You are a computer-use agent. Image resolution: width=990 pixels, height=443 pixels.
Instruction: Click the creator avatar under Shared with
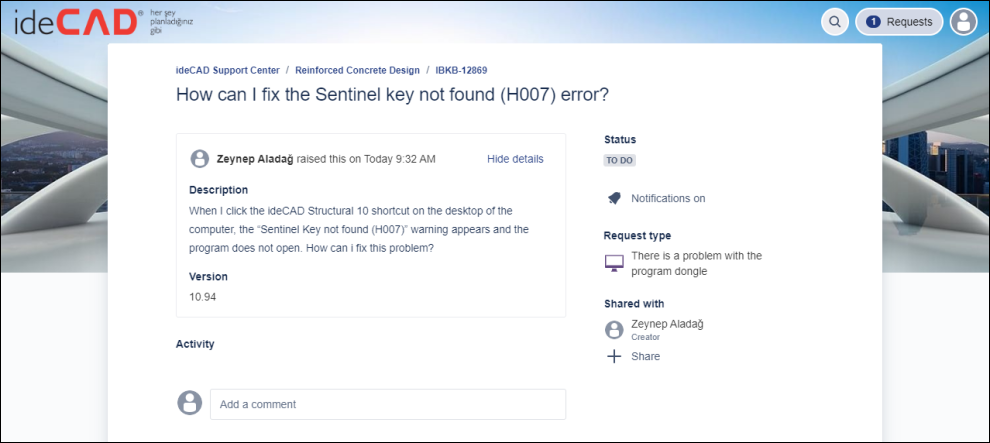pyautogui.click(x=614, y=330)
